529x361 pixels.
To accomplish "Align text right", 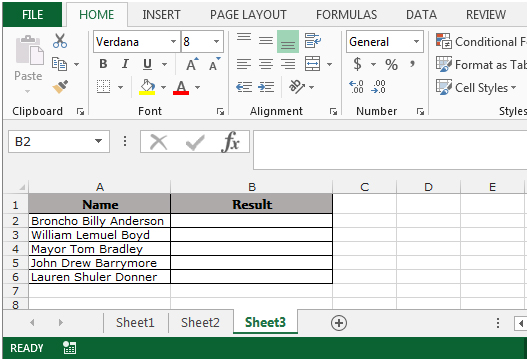I will pos(288,64).
